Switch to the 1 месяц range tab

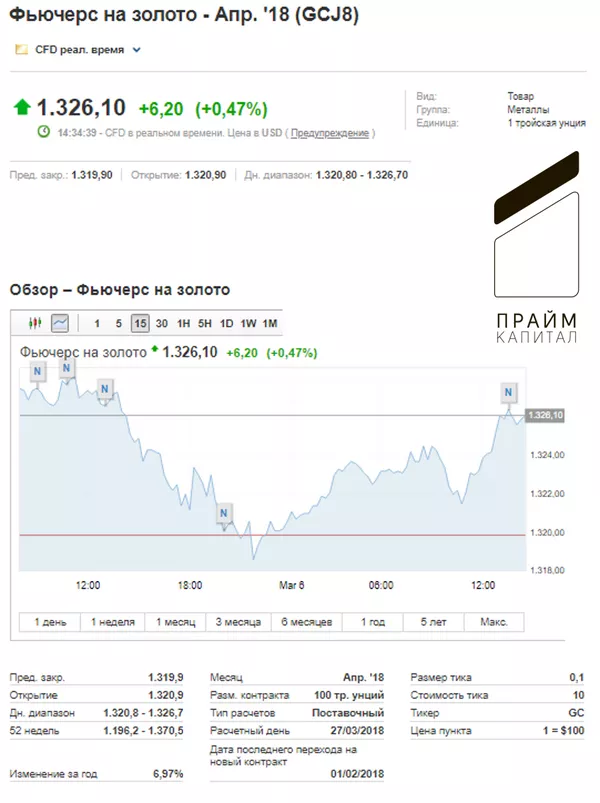[x=176, y=622]
